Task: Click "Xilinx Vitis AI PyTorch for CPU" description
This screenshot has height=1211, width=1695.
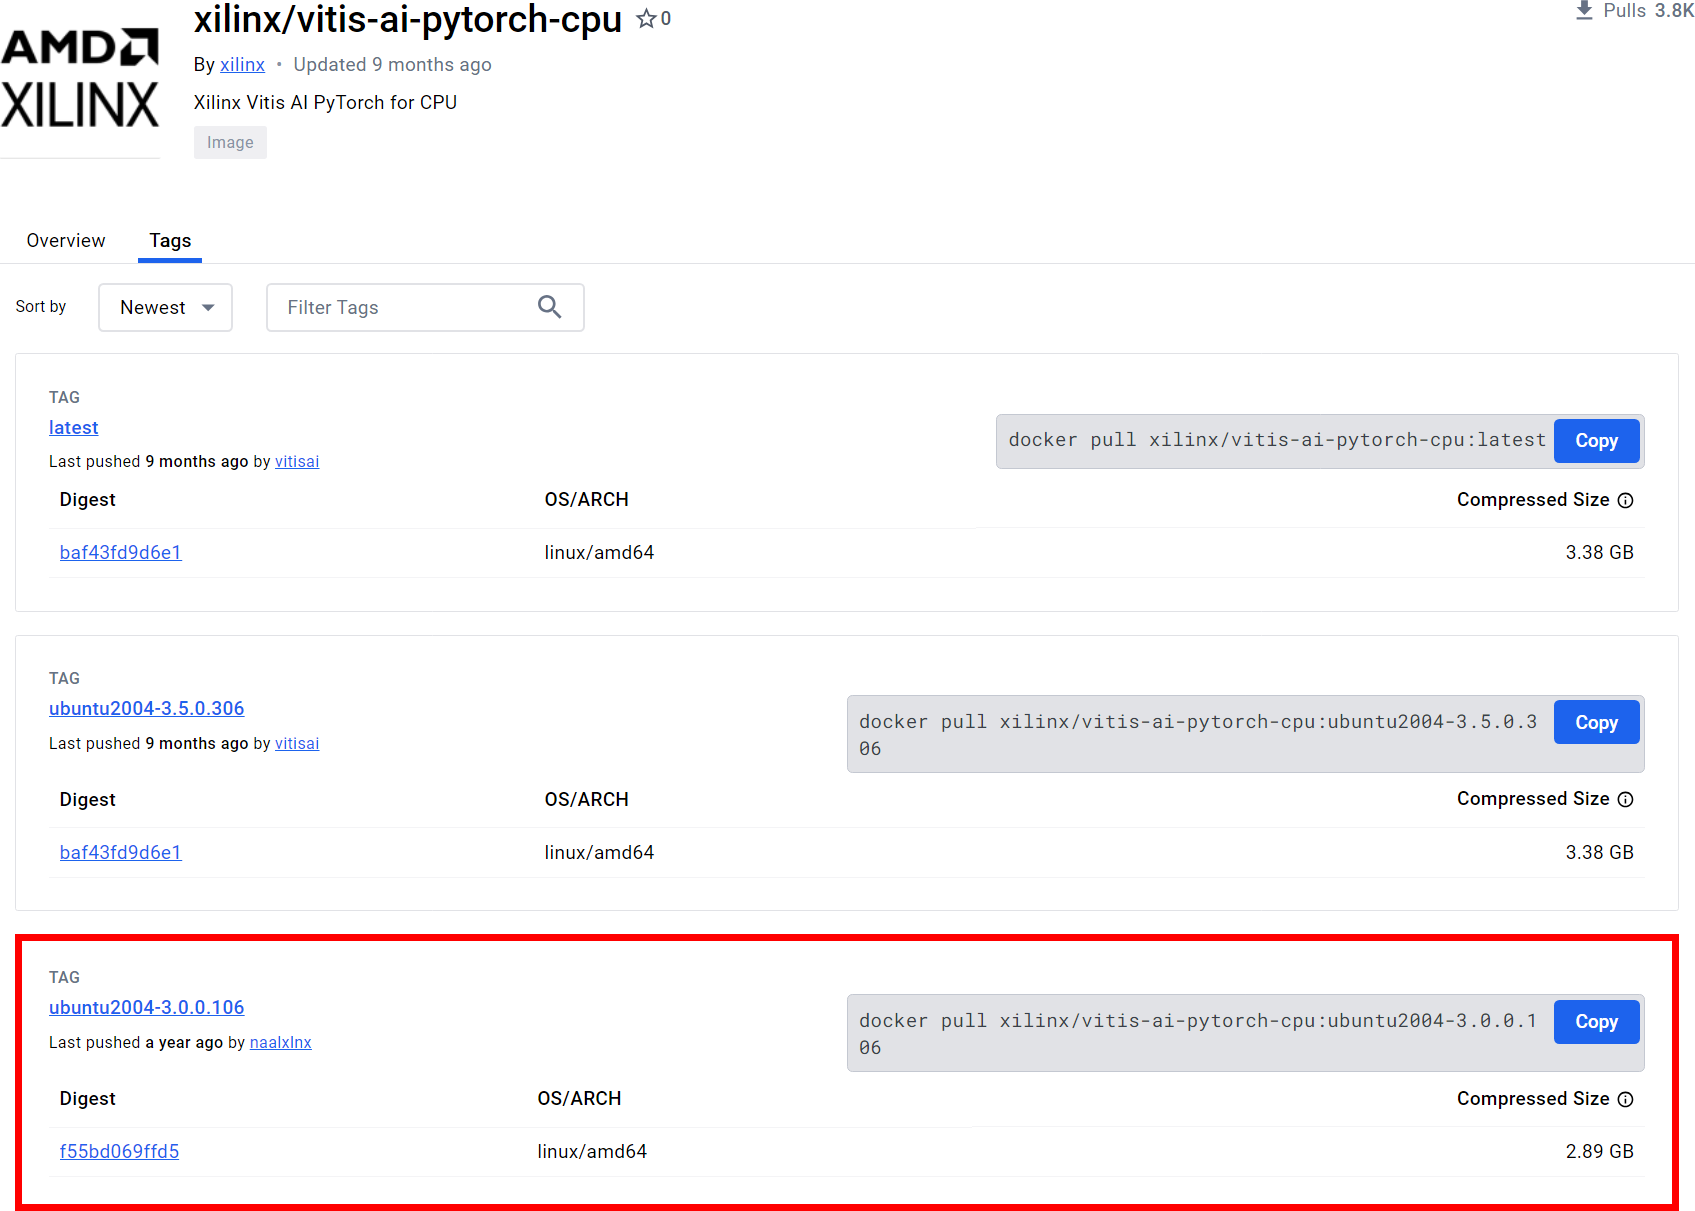Action: [x=325, y=102]
